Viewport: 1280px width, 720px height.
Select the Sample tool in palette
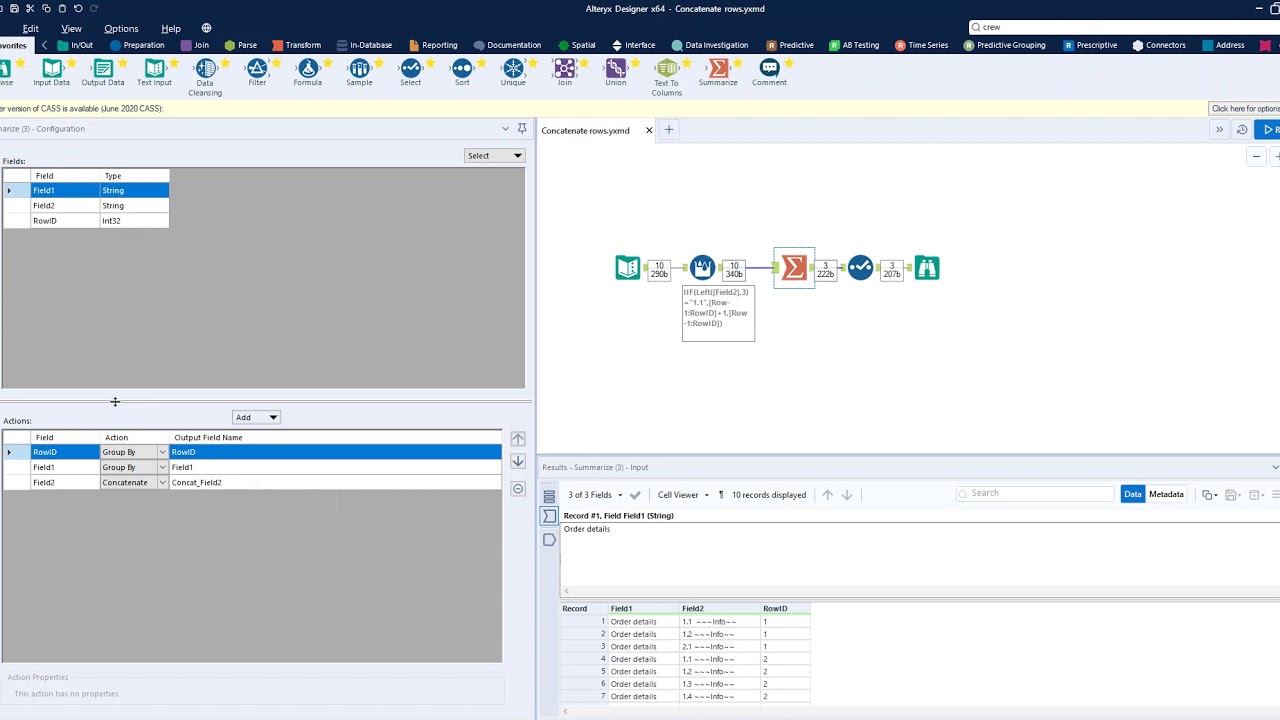click(359, 72)
